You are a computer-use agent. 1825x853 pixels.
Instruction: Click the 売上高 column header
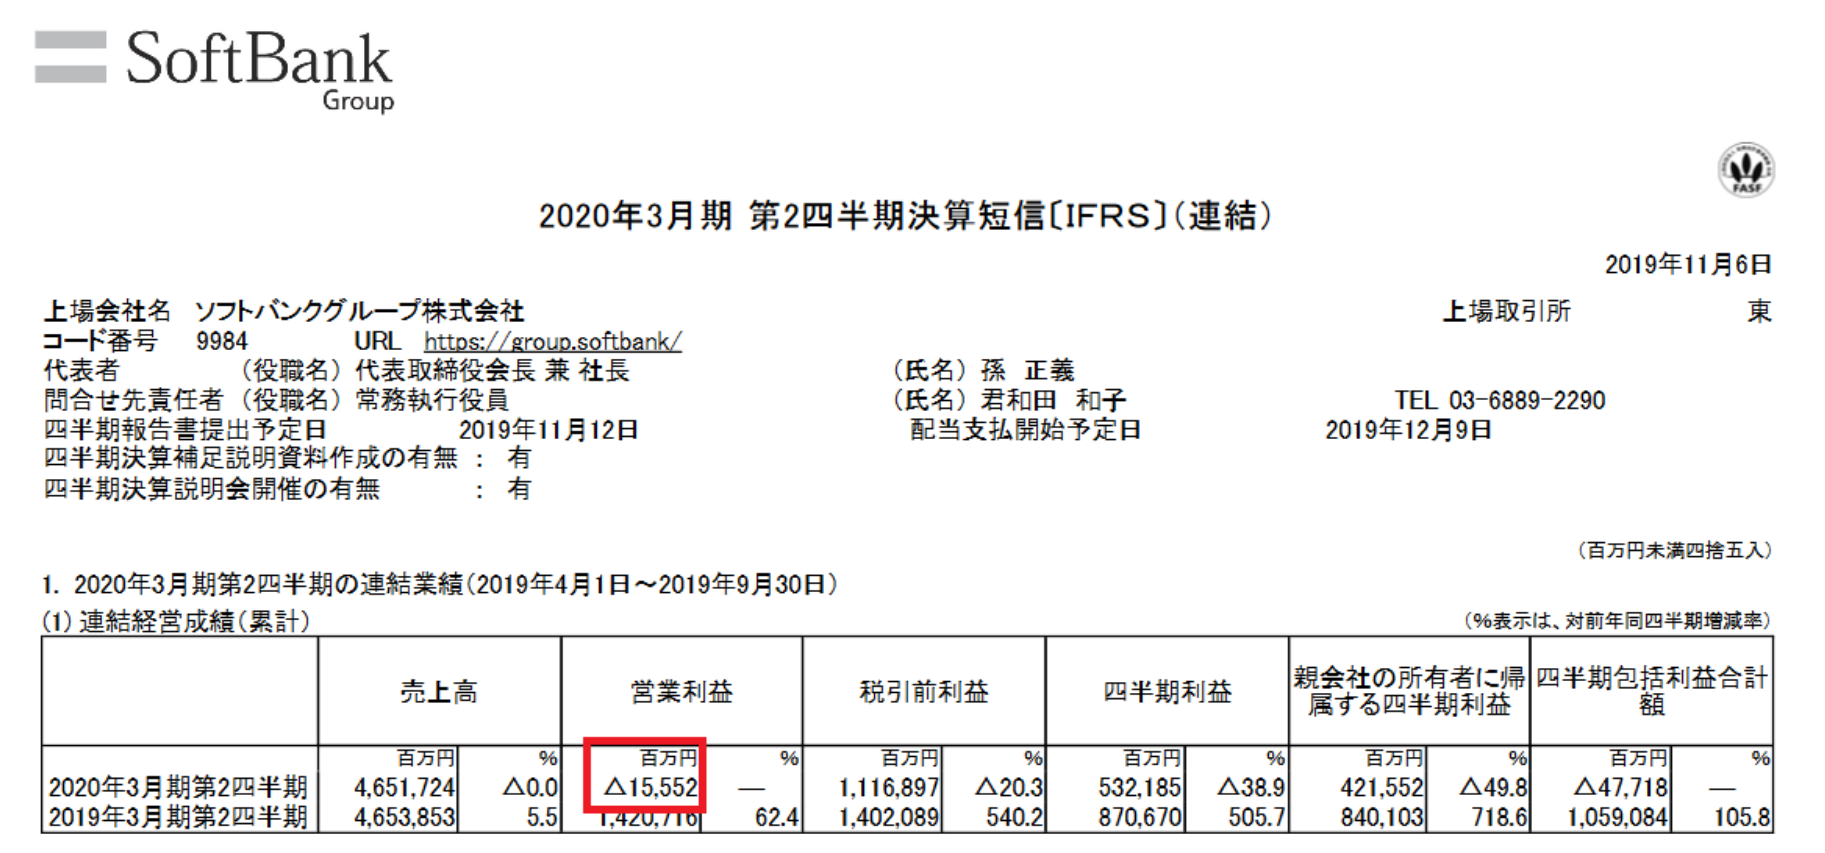(439, 691)
